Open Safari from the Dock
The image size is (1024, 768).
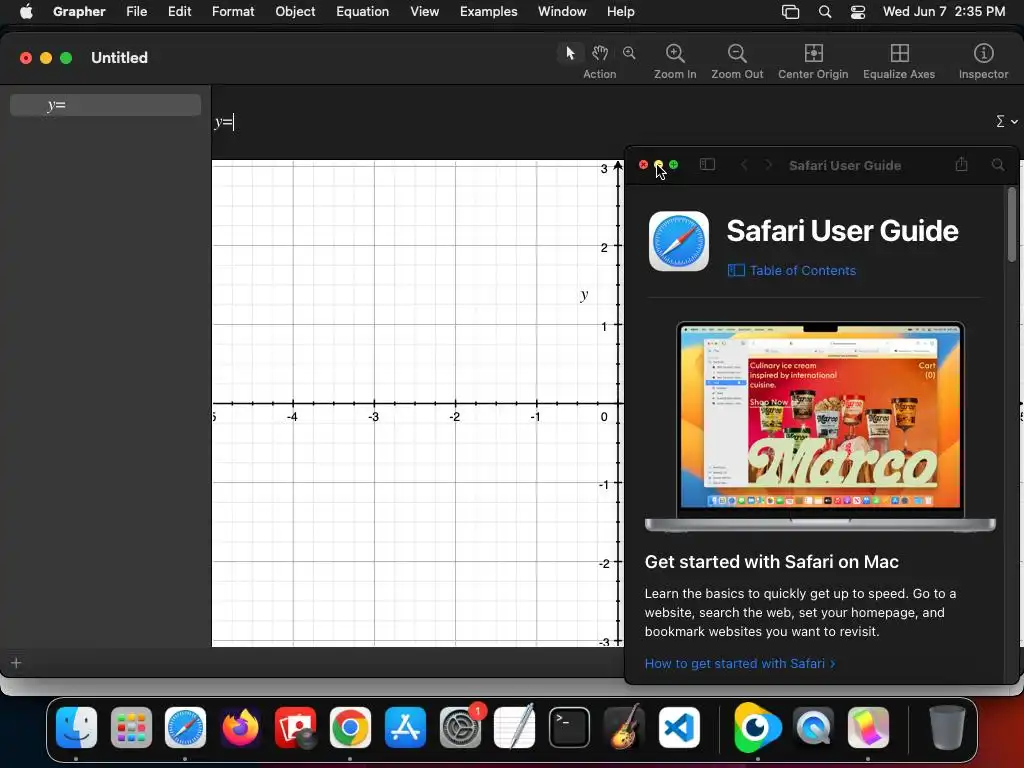coord(185,728)
